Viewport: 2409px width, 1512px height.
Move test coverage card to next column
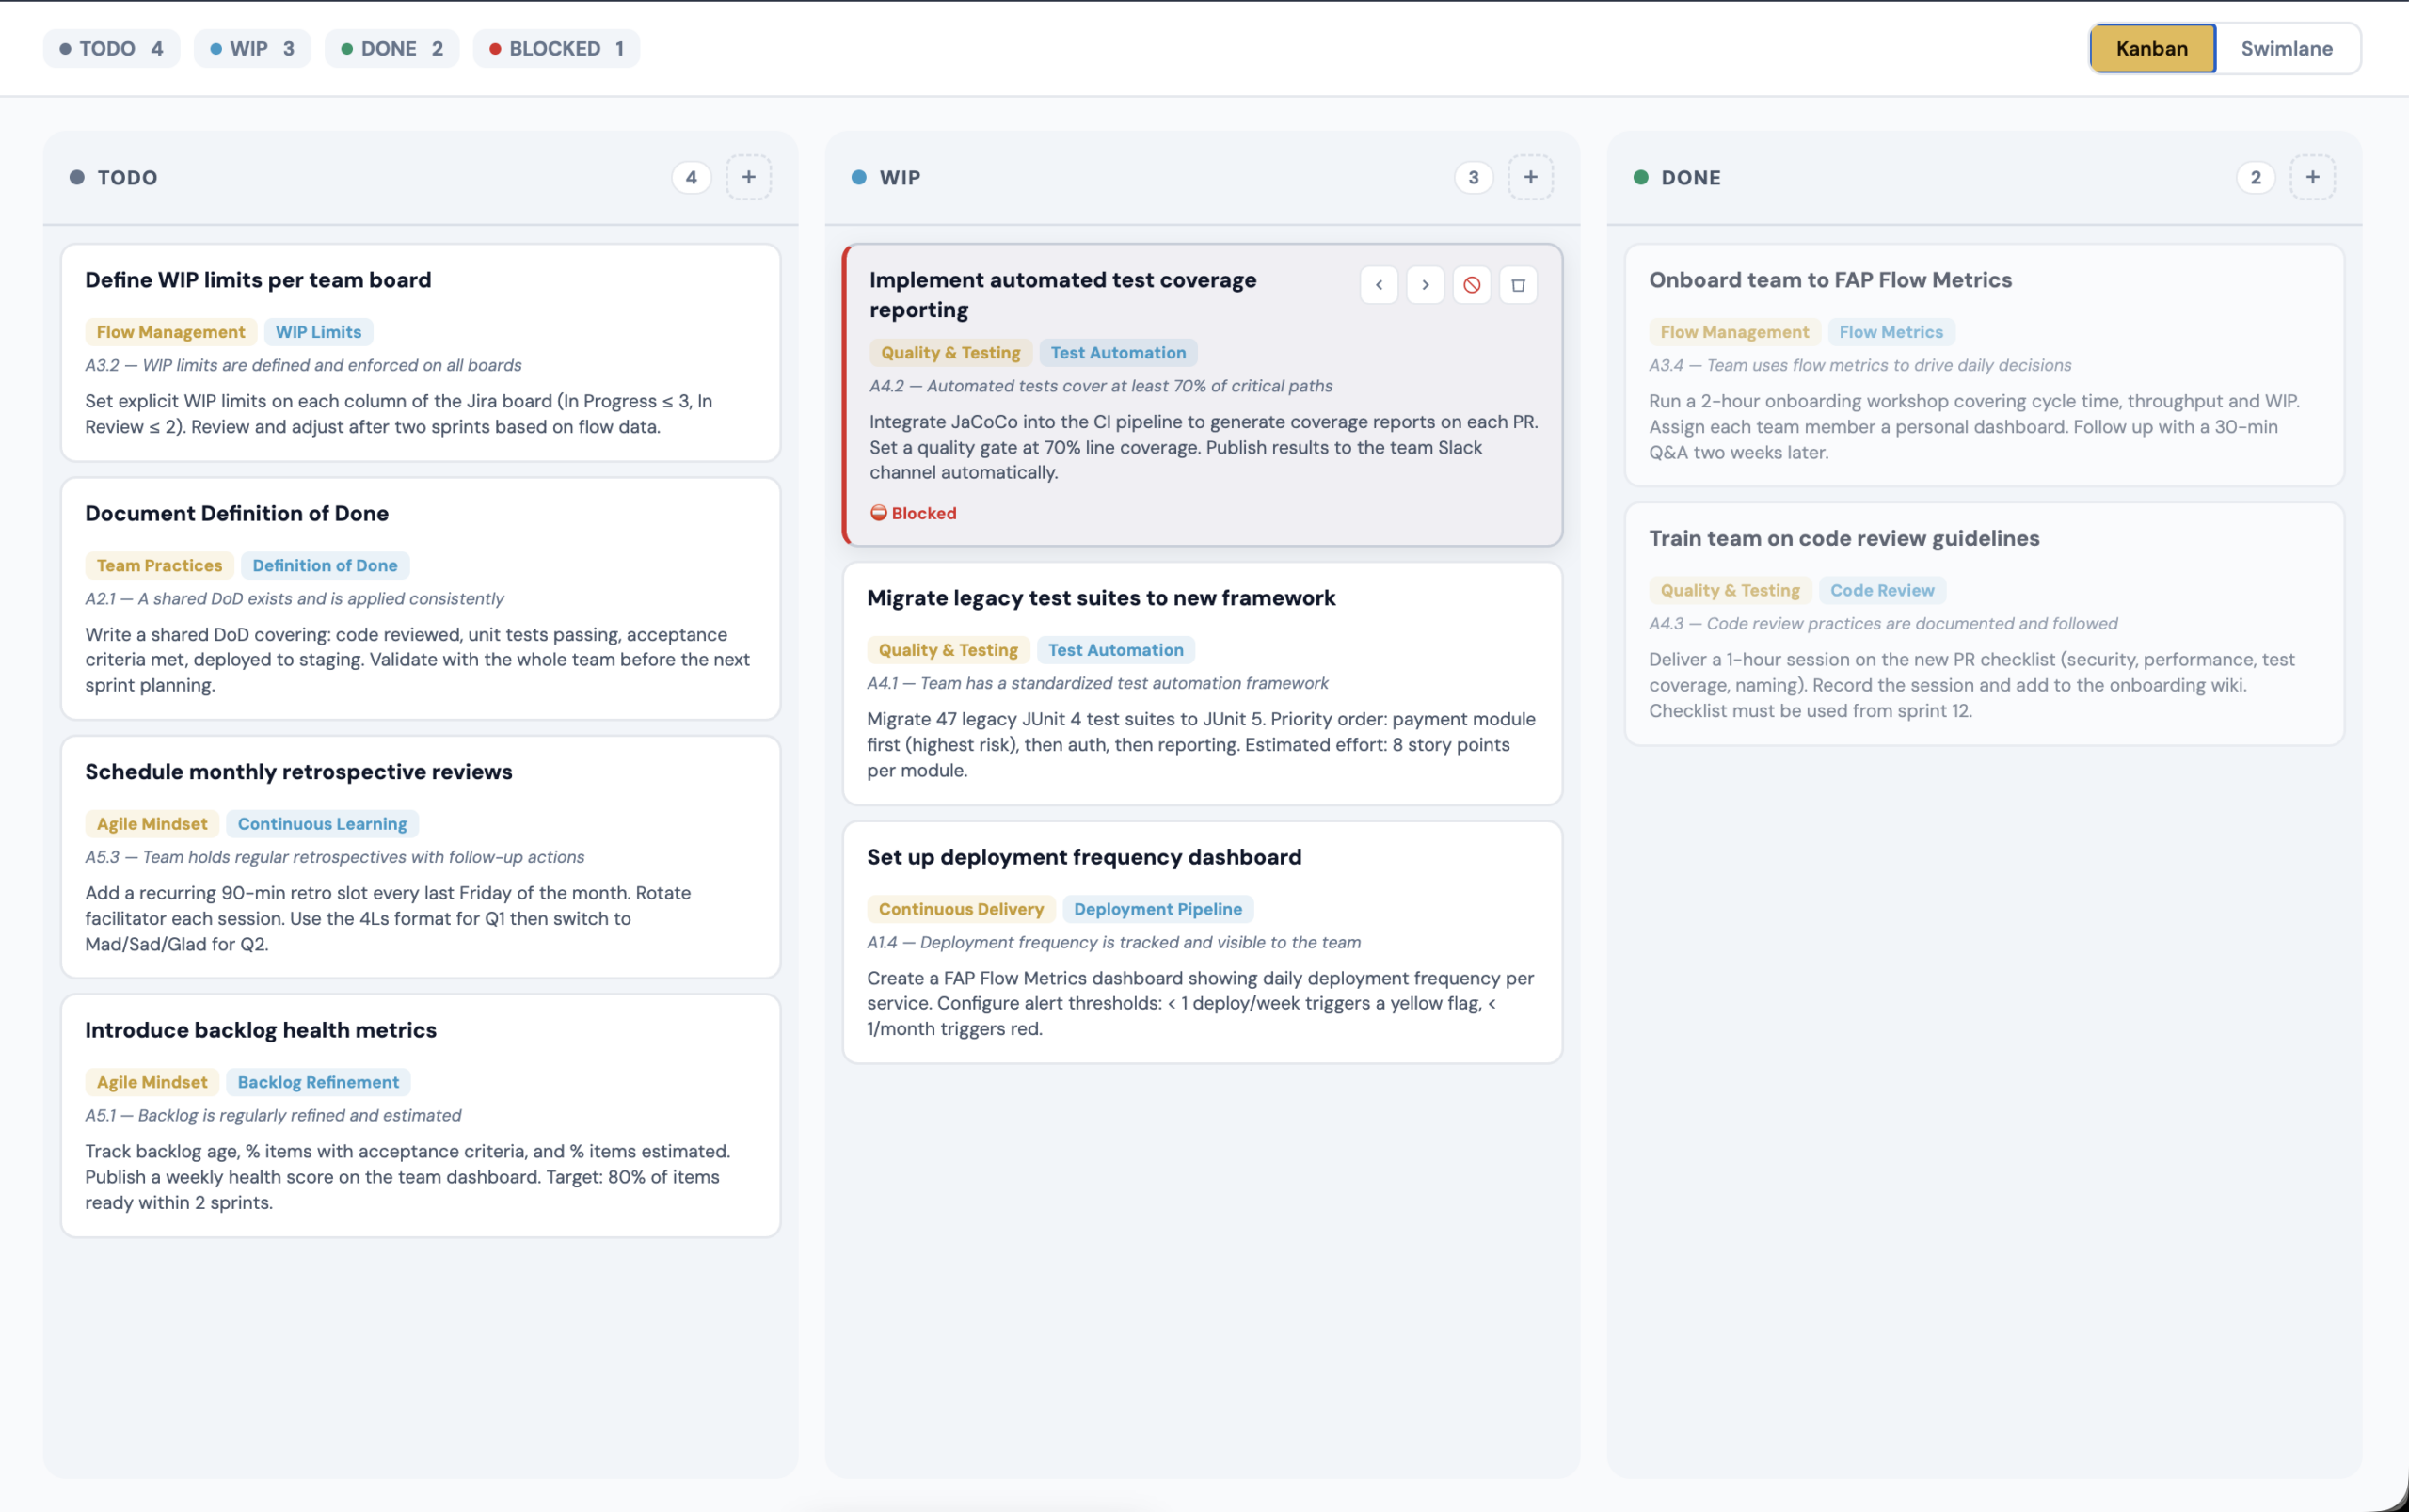click(x=1425, y=285)
